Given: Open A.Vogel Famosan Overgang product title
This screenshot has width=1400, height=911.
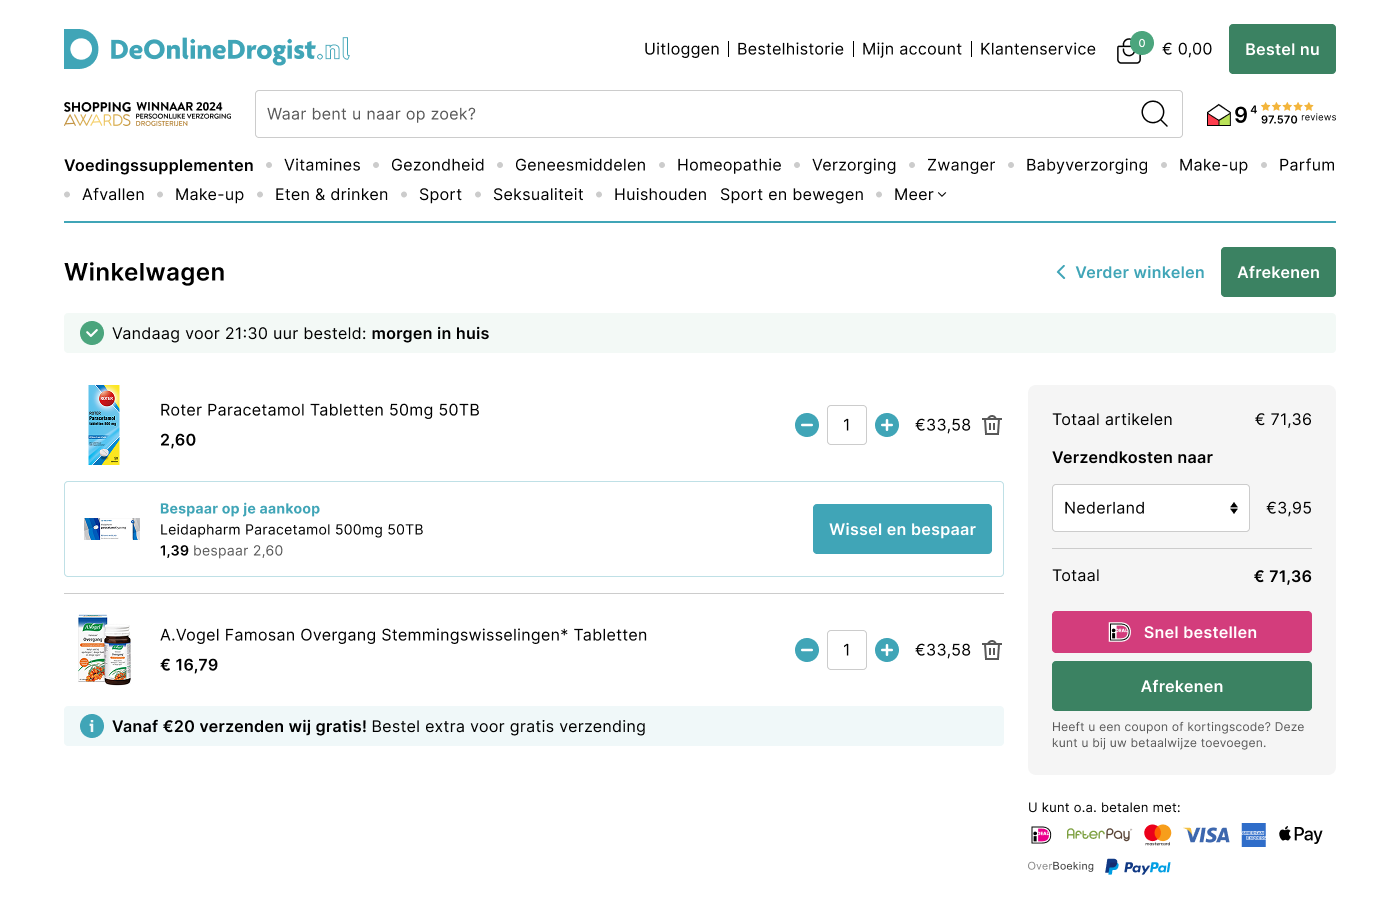Looking at the screenshot, I should (x=404, y=635).
